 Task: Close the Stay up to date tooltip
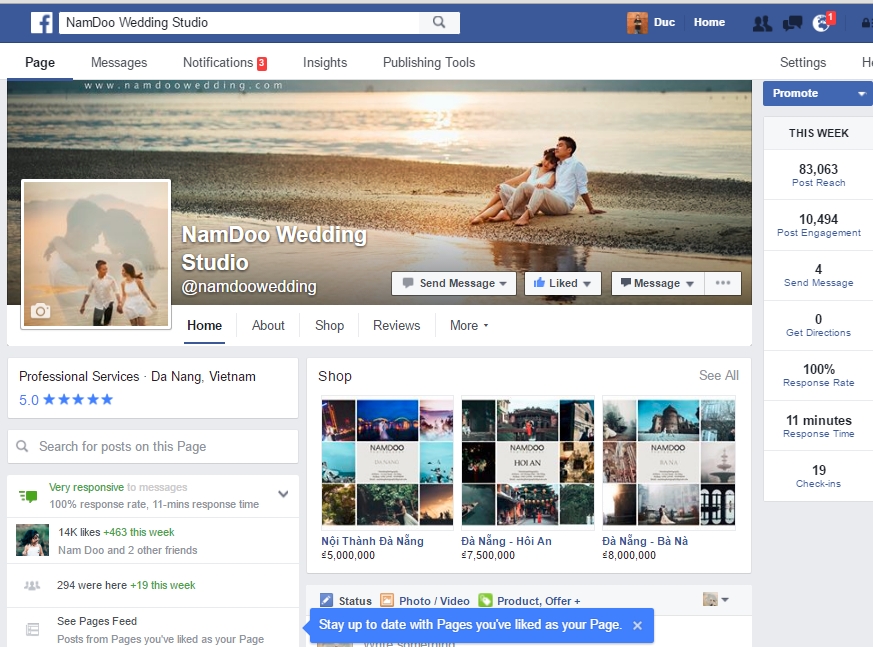(x=637, y=625)
